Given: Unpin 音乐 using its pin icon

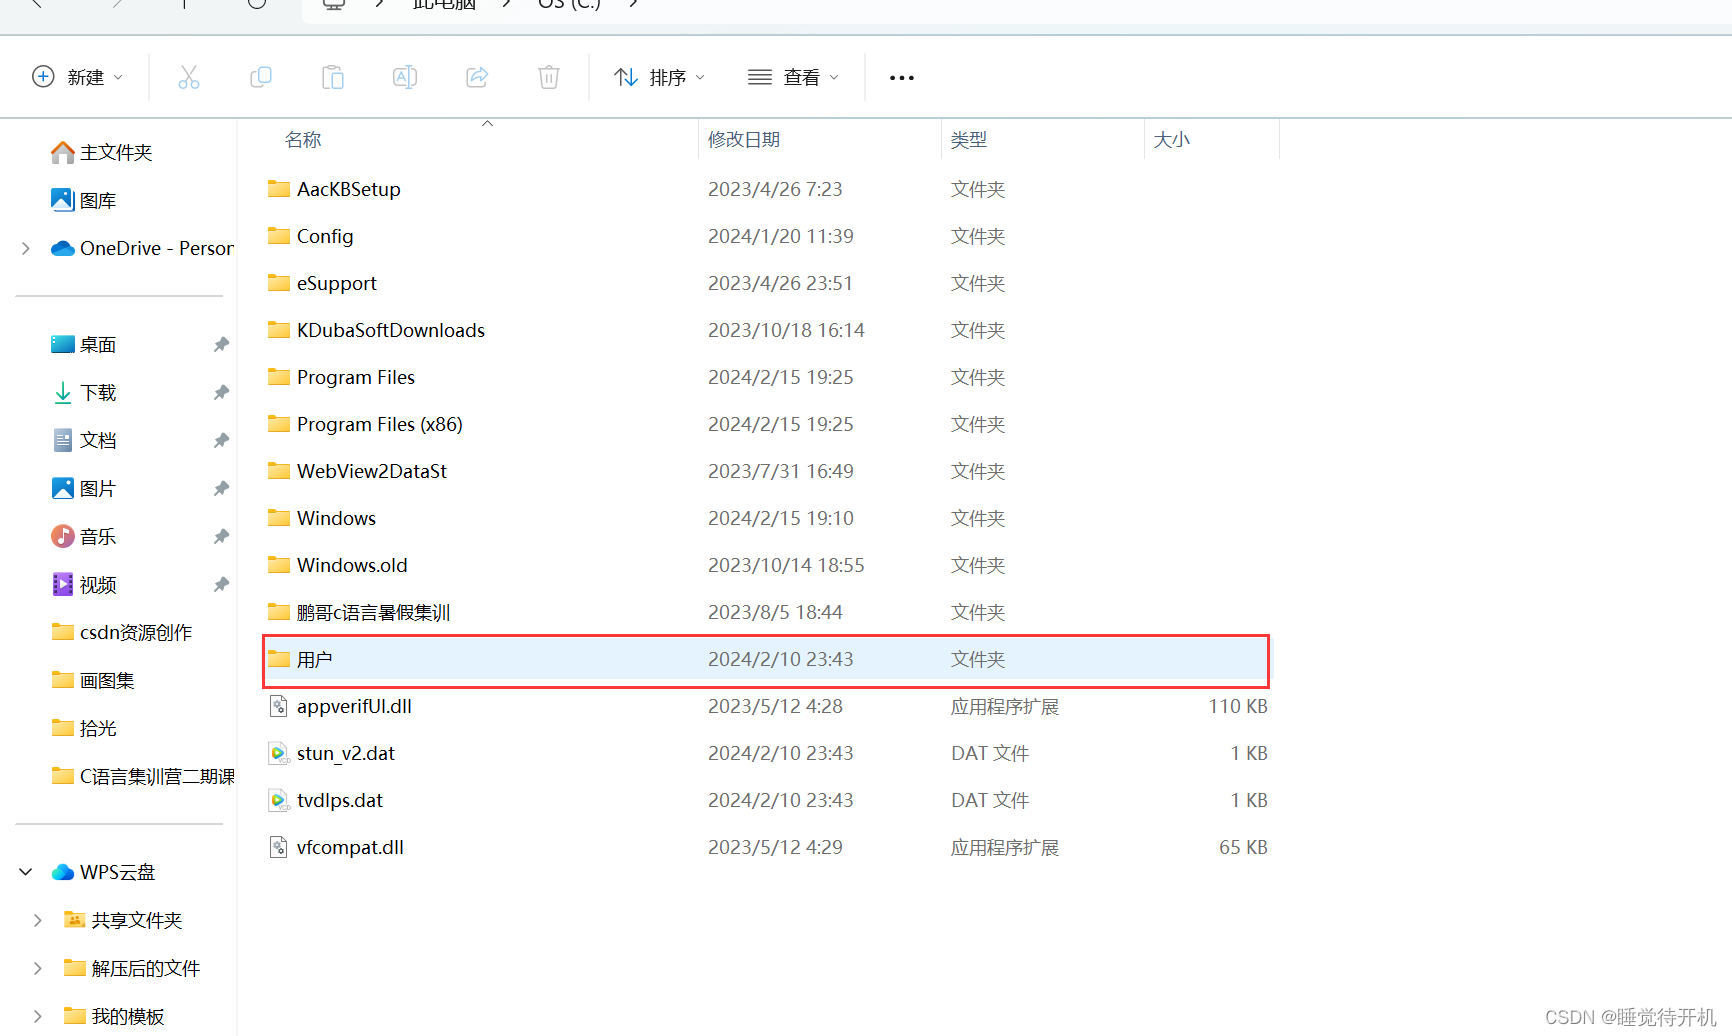Looking at the screenshot, I should click(221, 536).
